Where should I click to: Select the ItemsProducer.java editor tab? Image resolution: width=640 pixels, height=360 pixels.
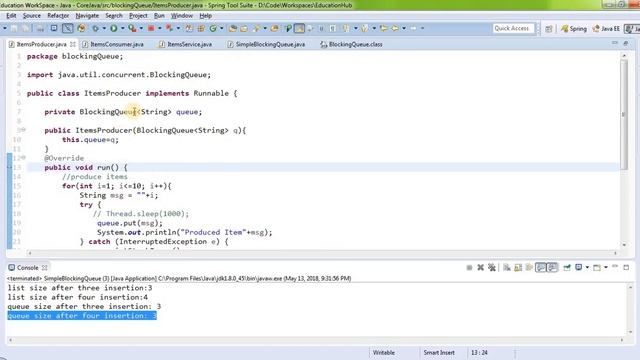click(x=41, y=44)
